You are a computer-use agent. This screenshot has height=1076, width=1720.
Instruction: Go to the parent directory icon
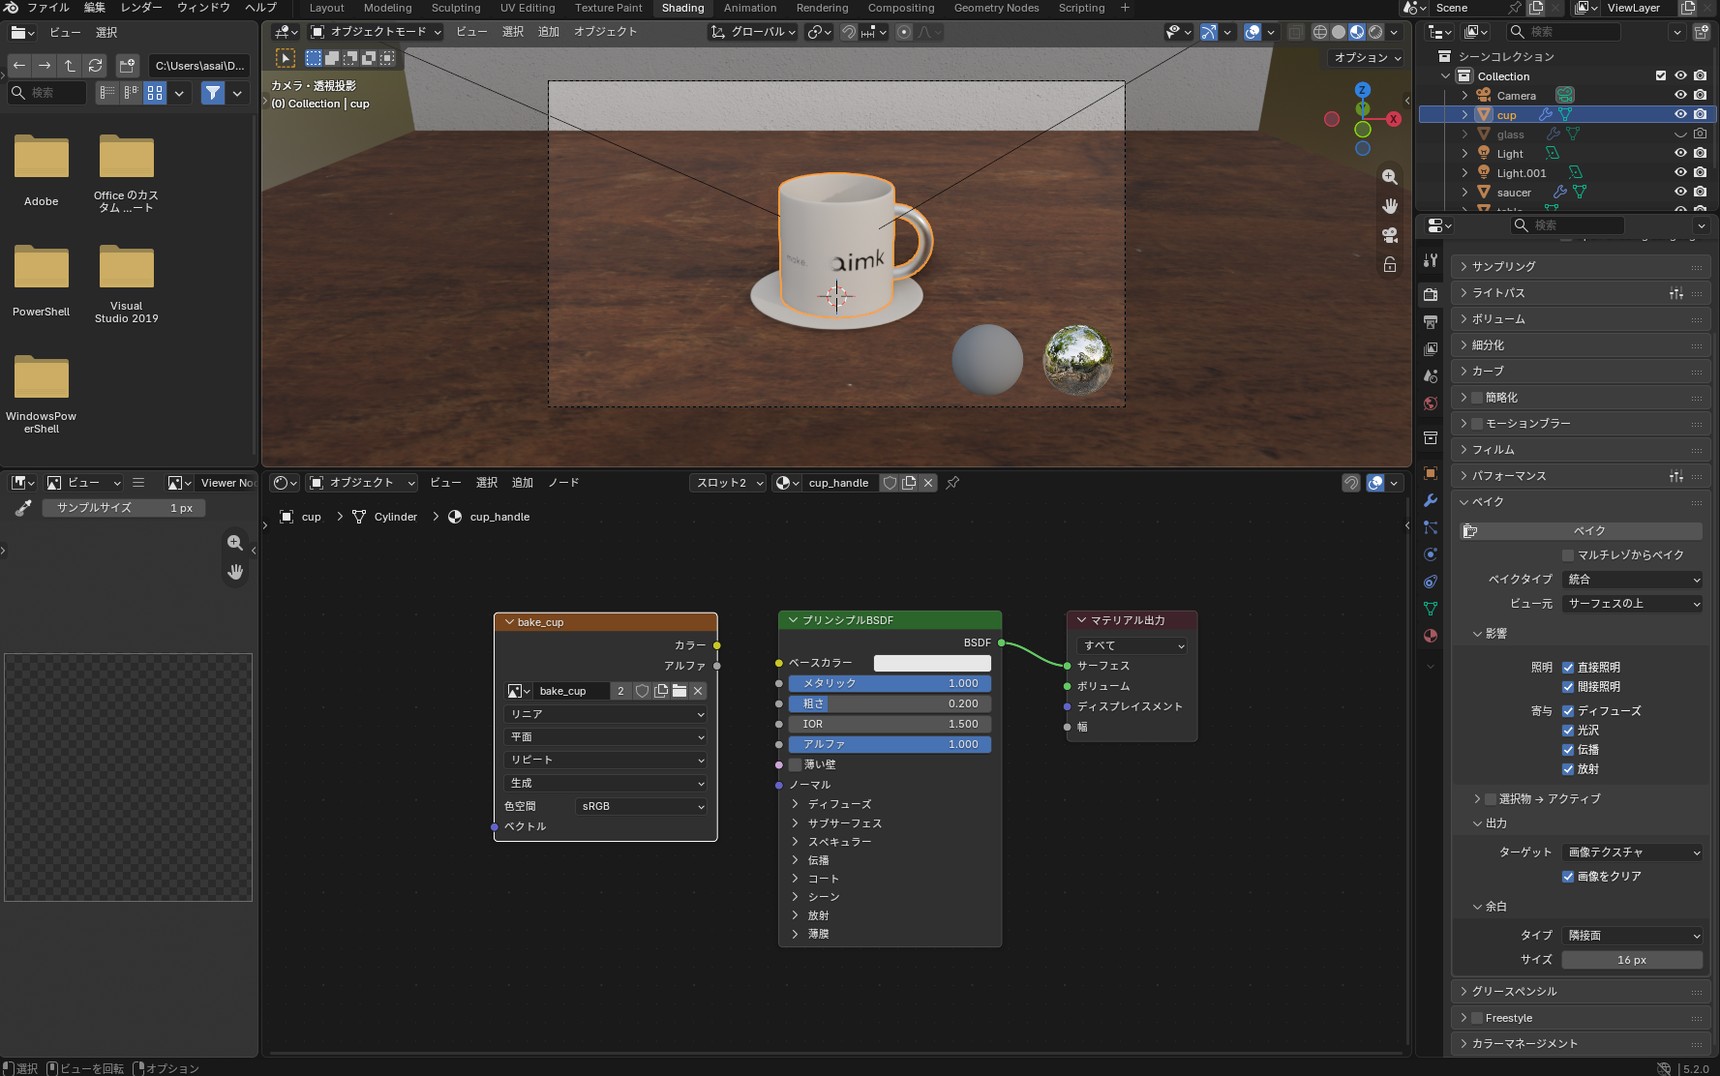pos(70,66)
